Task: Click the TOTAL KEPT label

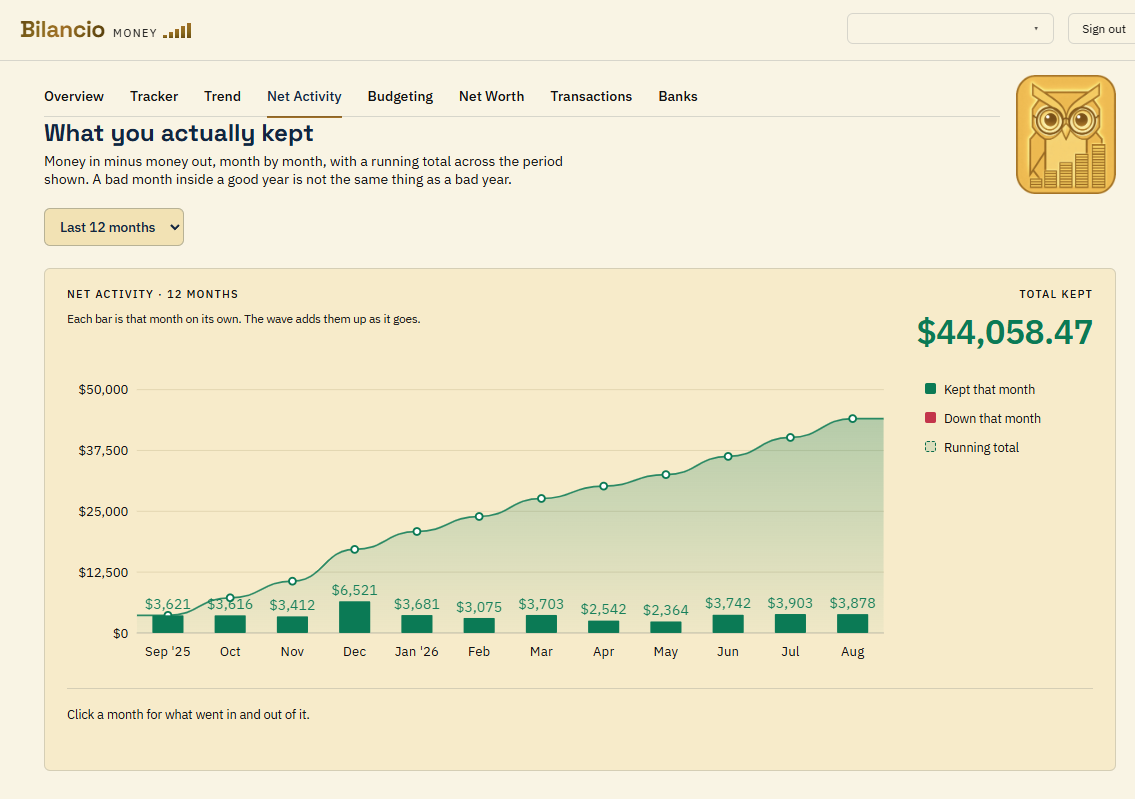Action: 1055,294
